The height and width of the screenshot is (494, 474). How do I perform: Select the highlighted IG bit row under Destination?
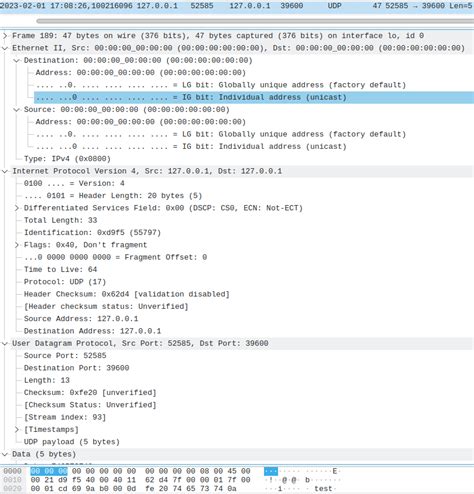coord(254,97)
